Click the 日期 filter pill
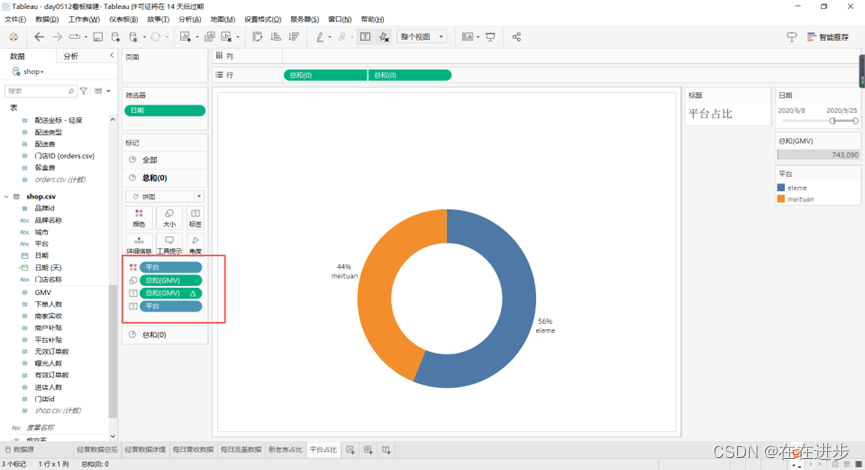This screenshot has width=865, height=470. (164, 110)
